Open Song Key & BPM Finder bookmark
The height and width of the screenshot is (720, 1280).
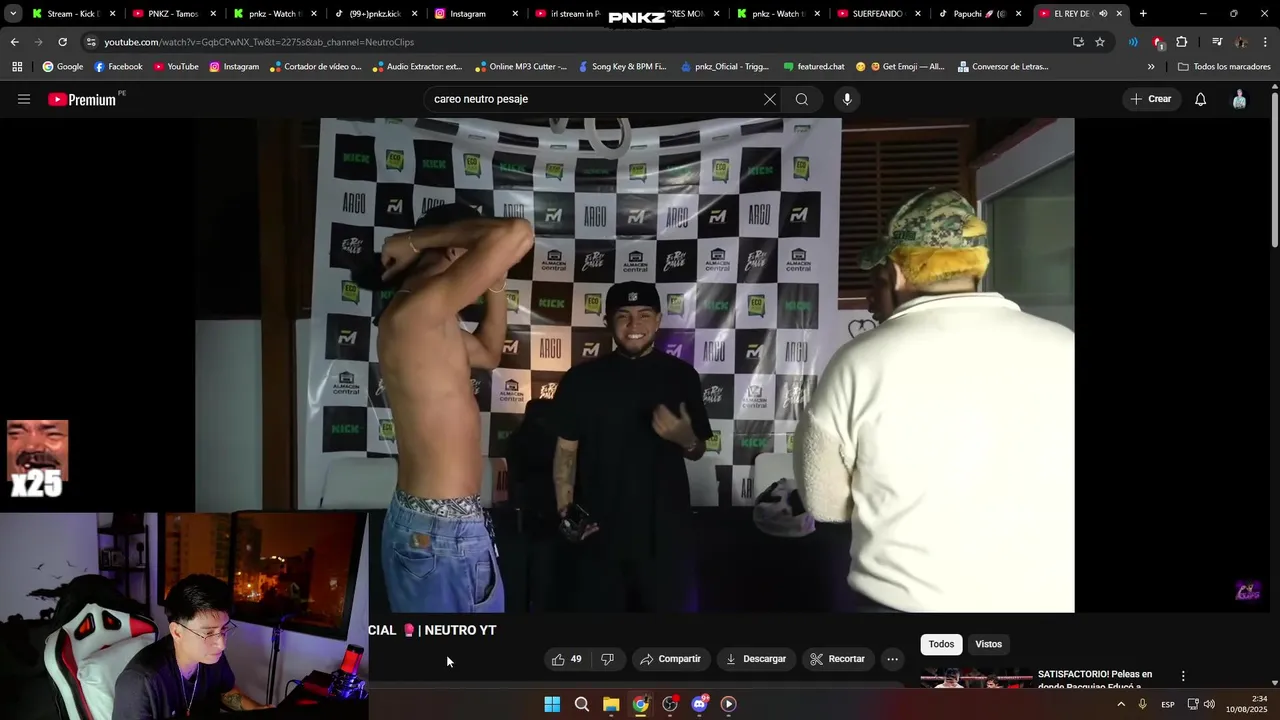[x=622, y=67]
